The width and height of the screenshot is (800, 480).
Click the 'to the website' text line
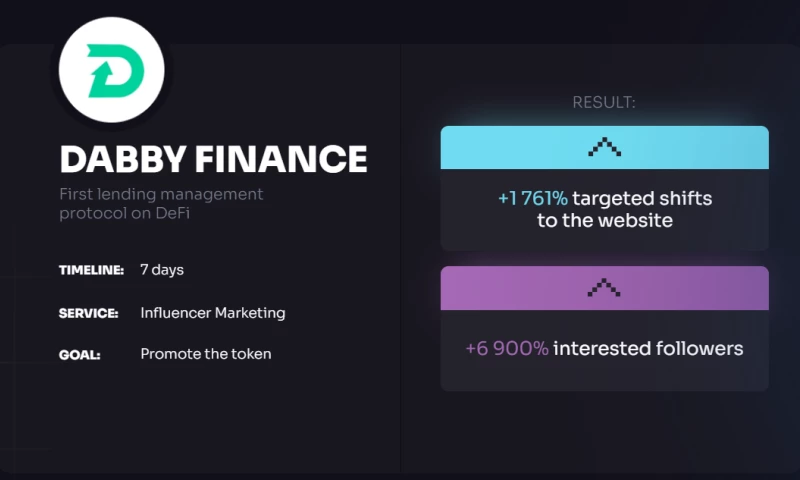pyautogui.click(x=604, y=220)
